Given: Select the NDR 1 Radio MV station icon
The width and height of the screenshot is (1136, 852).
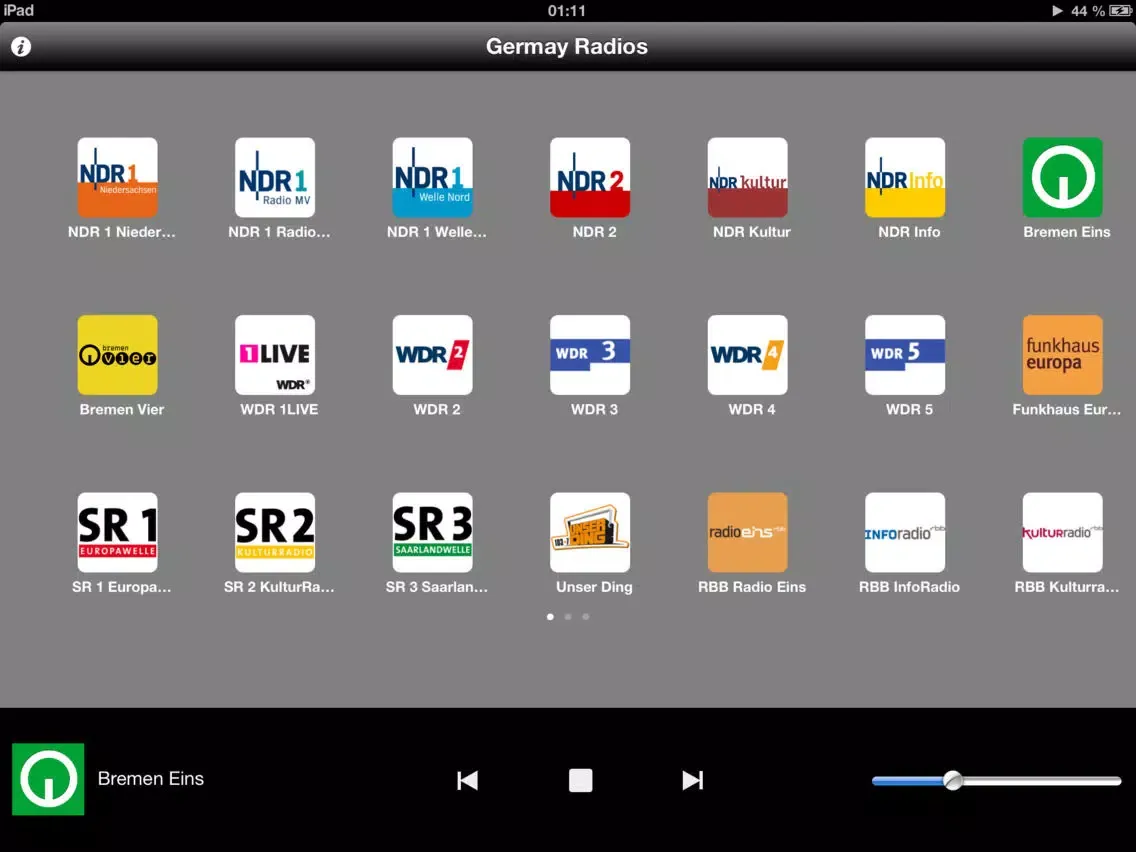Looking at the screenshot, I should (x=275, y=178).
